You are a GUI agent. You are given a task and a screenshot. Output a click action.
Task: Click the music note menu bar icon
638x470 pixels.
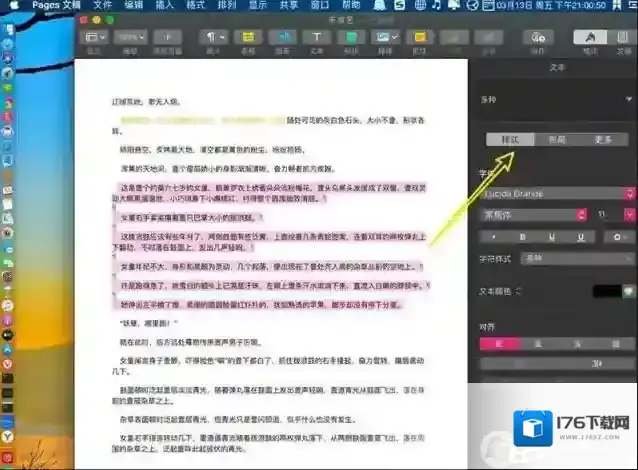coord(437,5)
